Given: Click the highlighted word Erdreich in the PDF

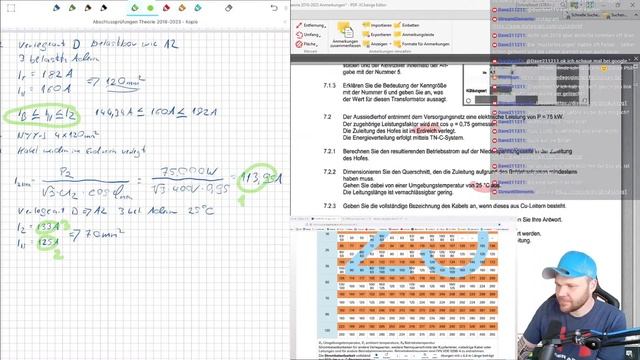Looking at the screenshot, I should coord(427,131).
